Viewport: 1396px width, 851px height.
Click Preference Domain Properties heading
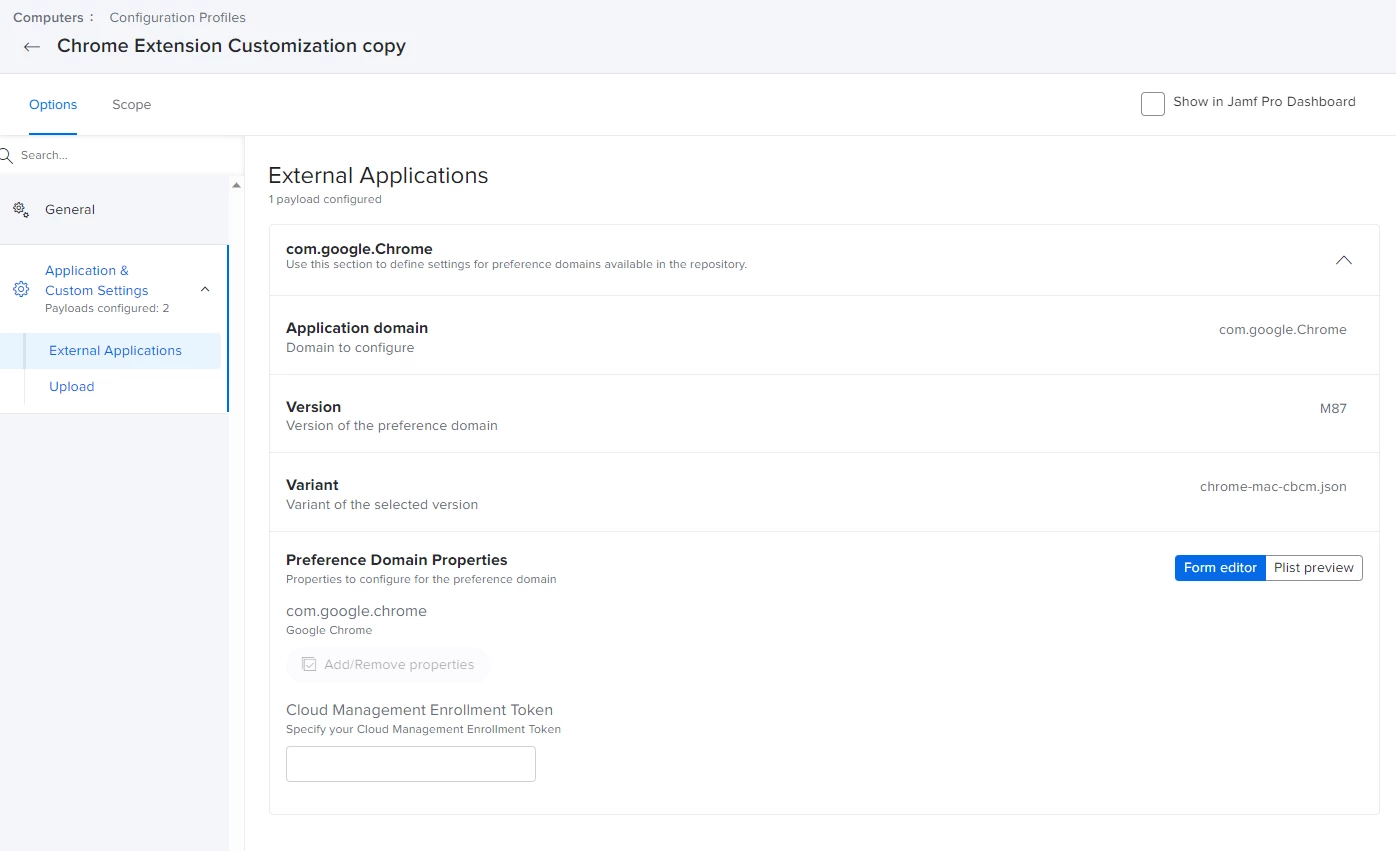(397, 560)
